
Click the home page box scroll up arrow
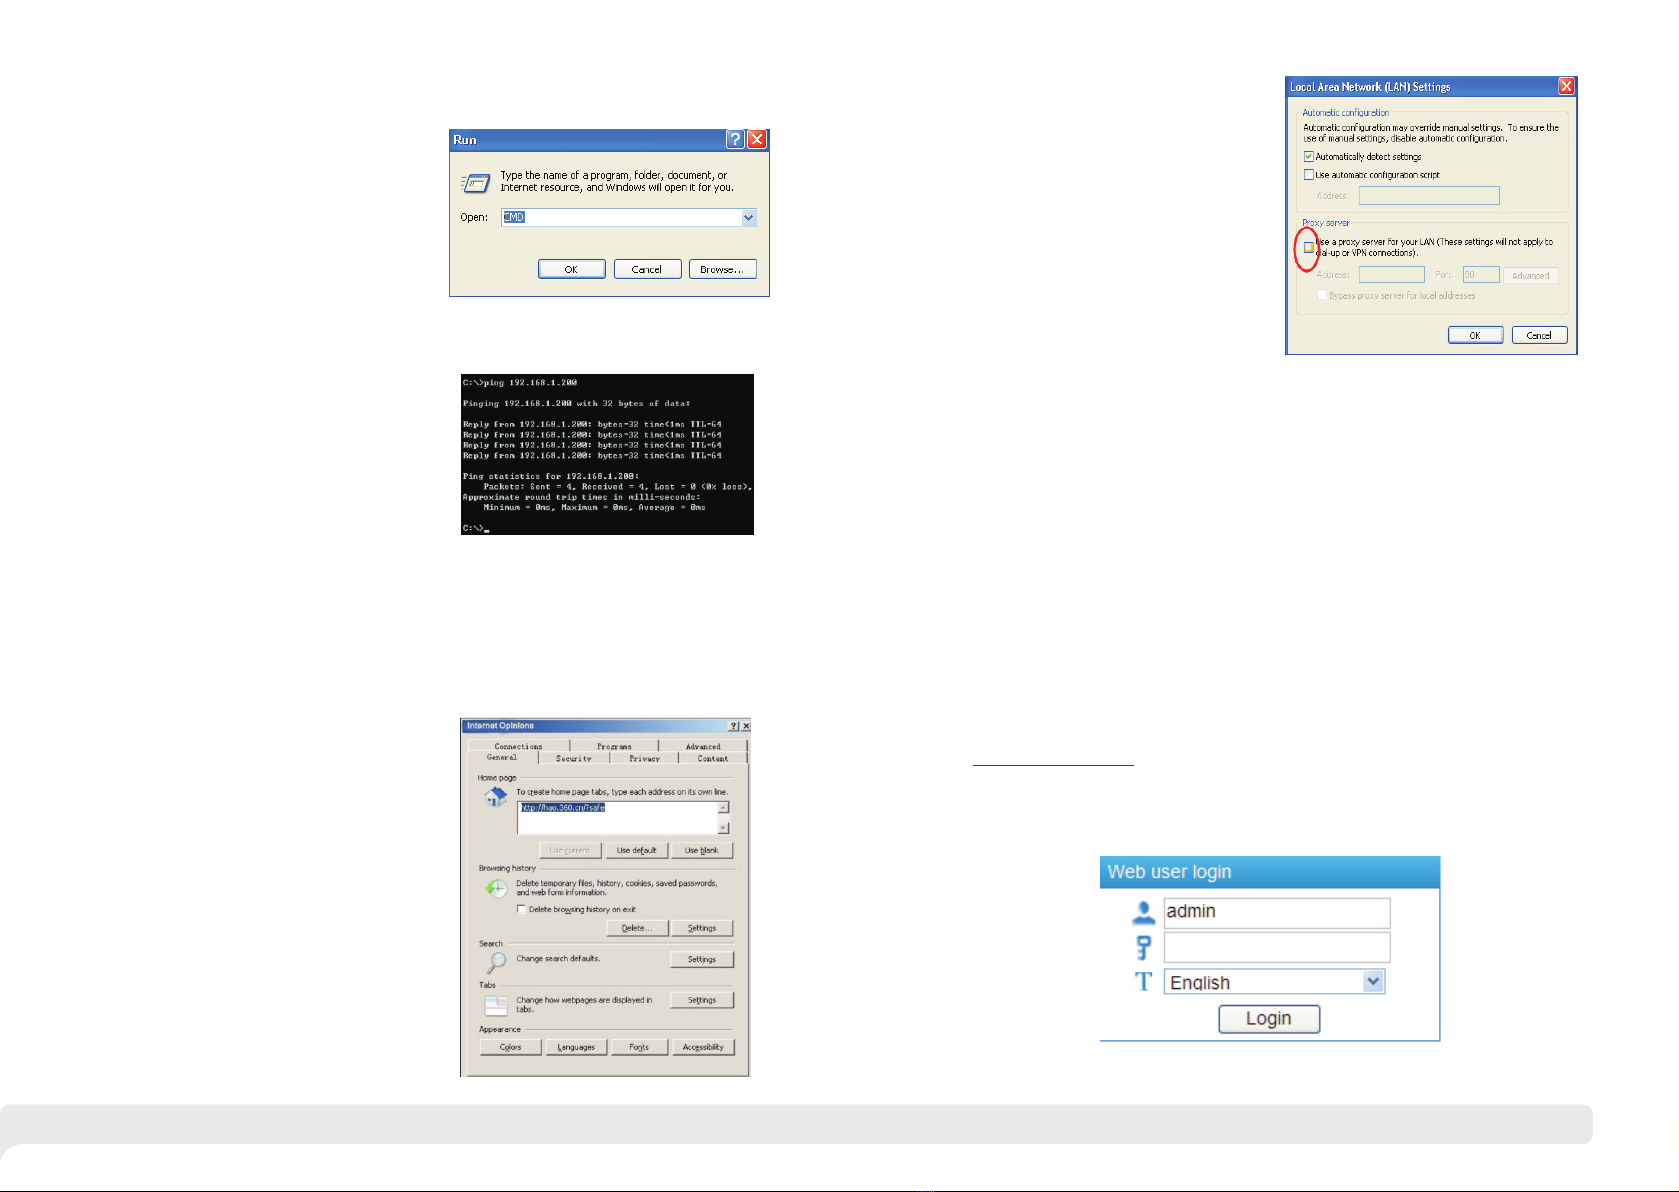[724, 807]
